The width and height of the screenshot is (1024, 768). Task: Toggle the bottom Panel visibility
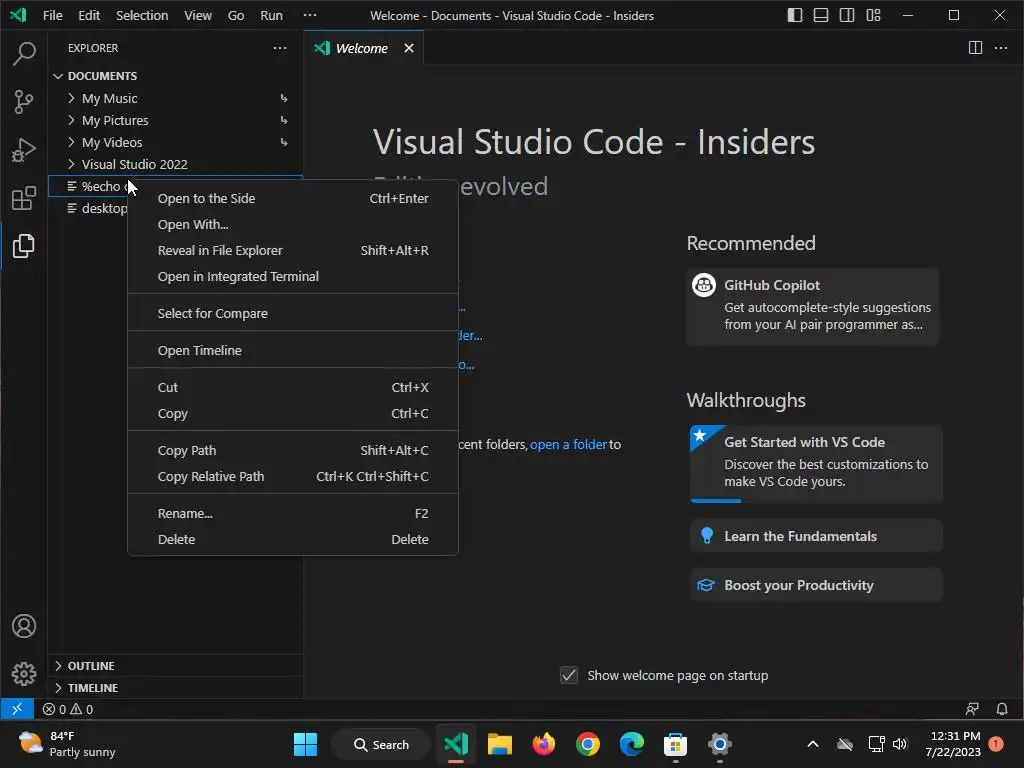(821, 15)
